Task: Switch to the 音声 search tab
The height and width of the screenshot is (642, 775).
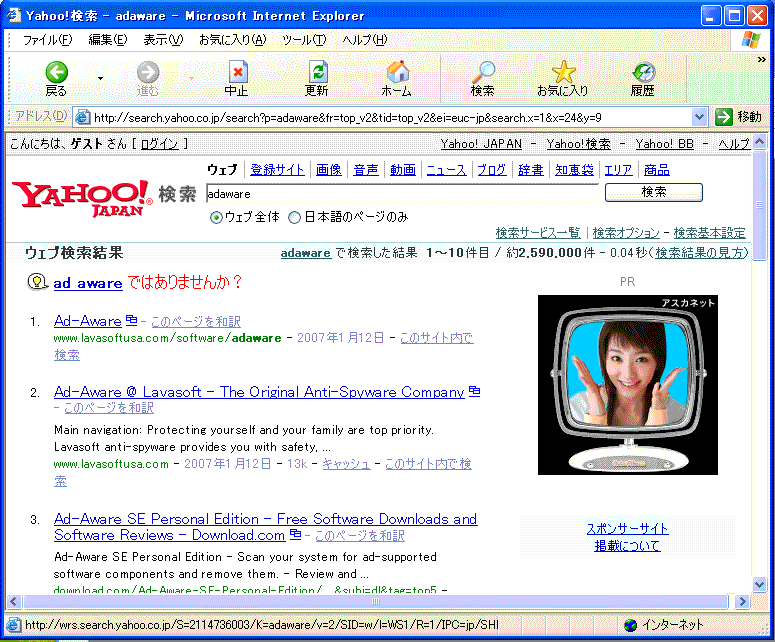Action: (x=366, y=170)
